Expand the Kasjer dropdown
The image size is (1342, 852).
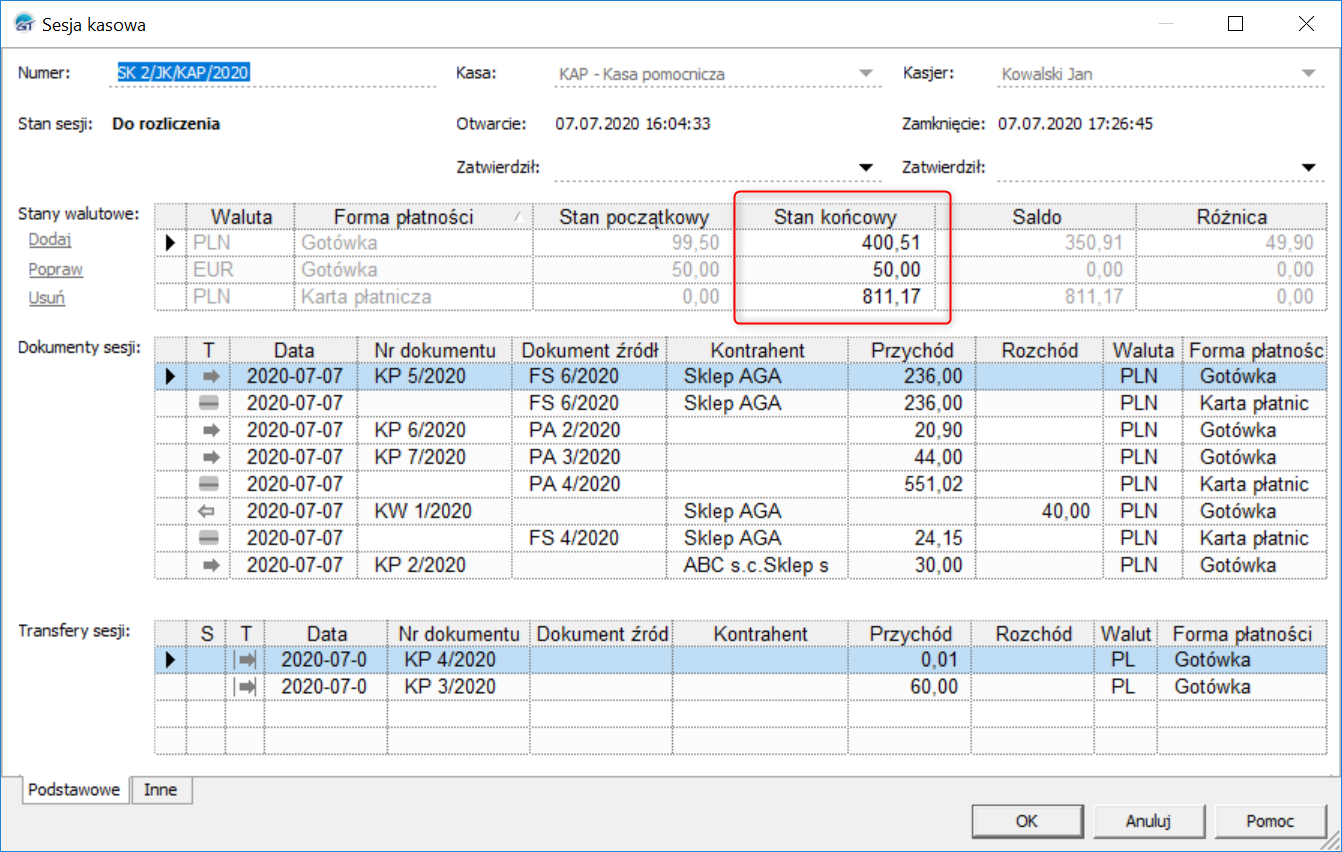point(1308,74)
